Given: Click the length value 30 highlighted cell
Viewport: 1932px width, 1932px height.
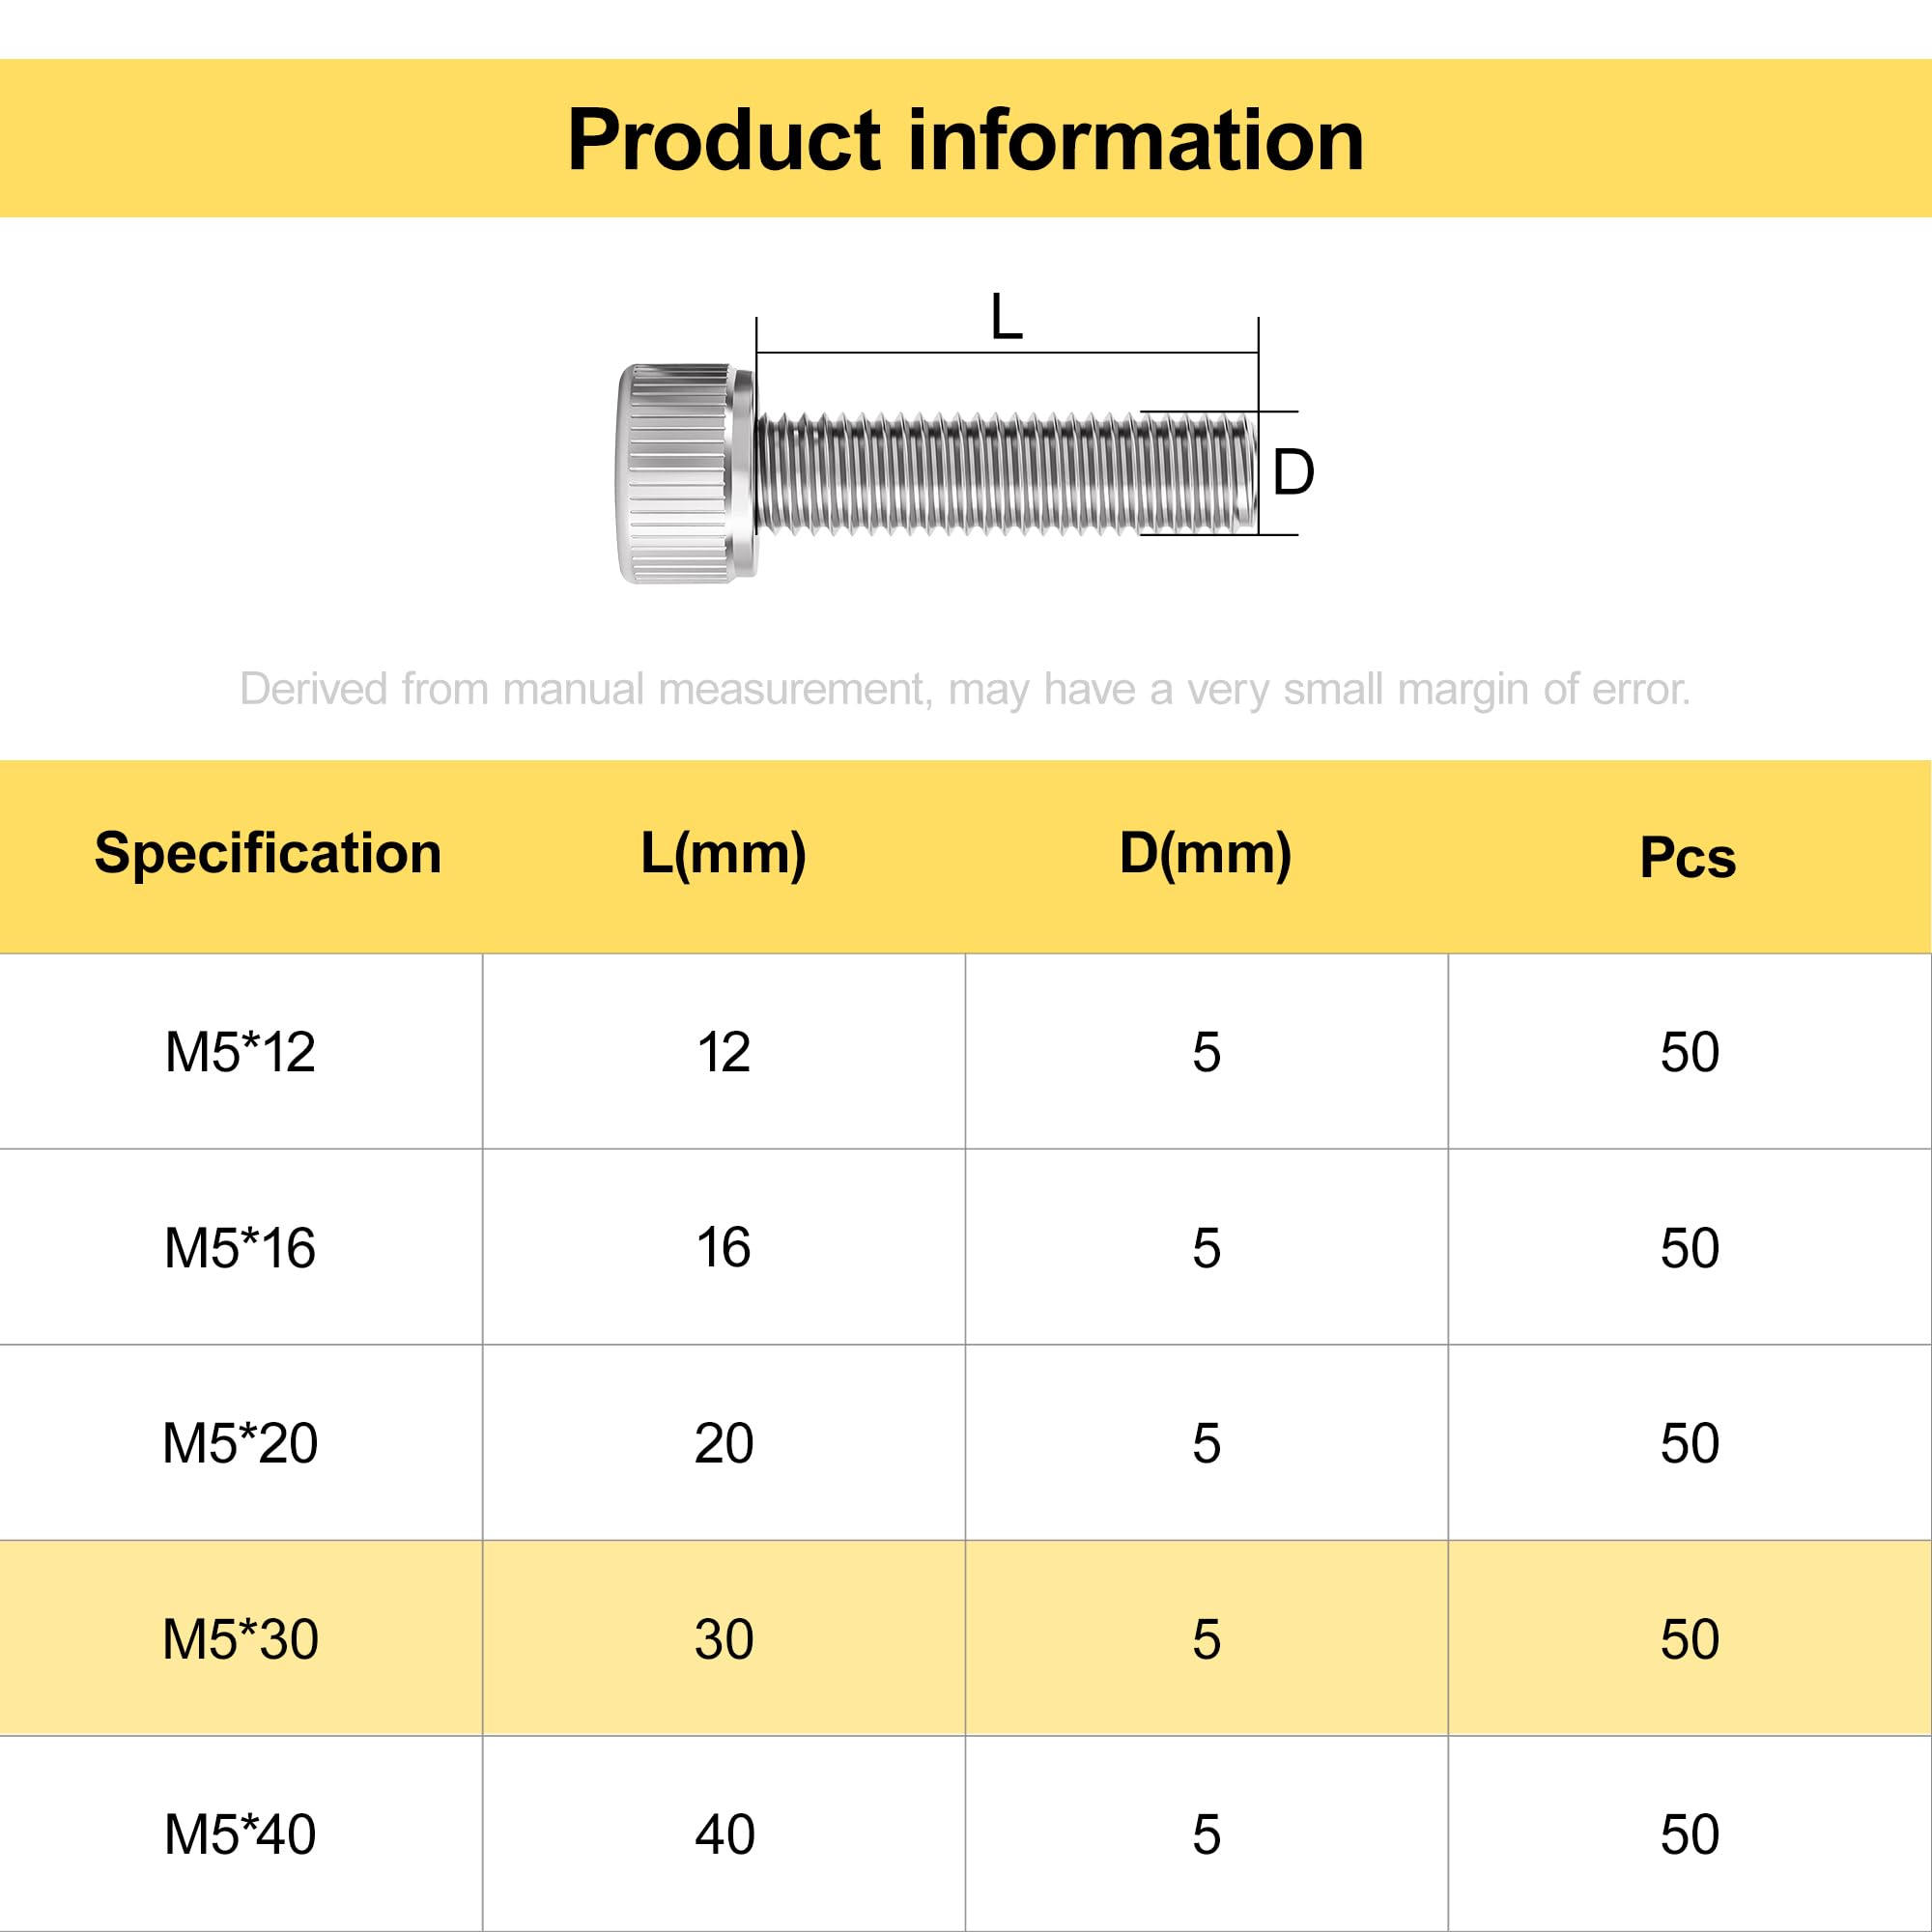Looking at the screenshot, I should coord(724,1638).
